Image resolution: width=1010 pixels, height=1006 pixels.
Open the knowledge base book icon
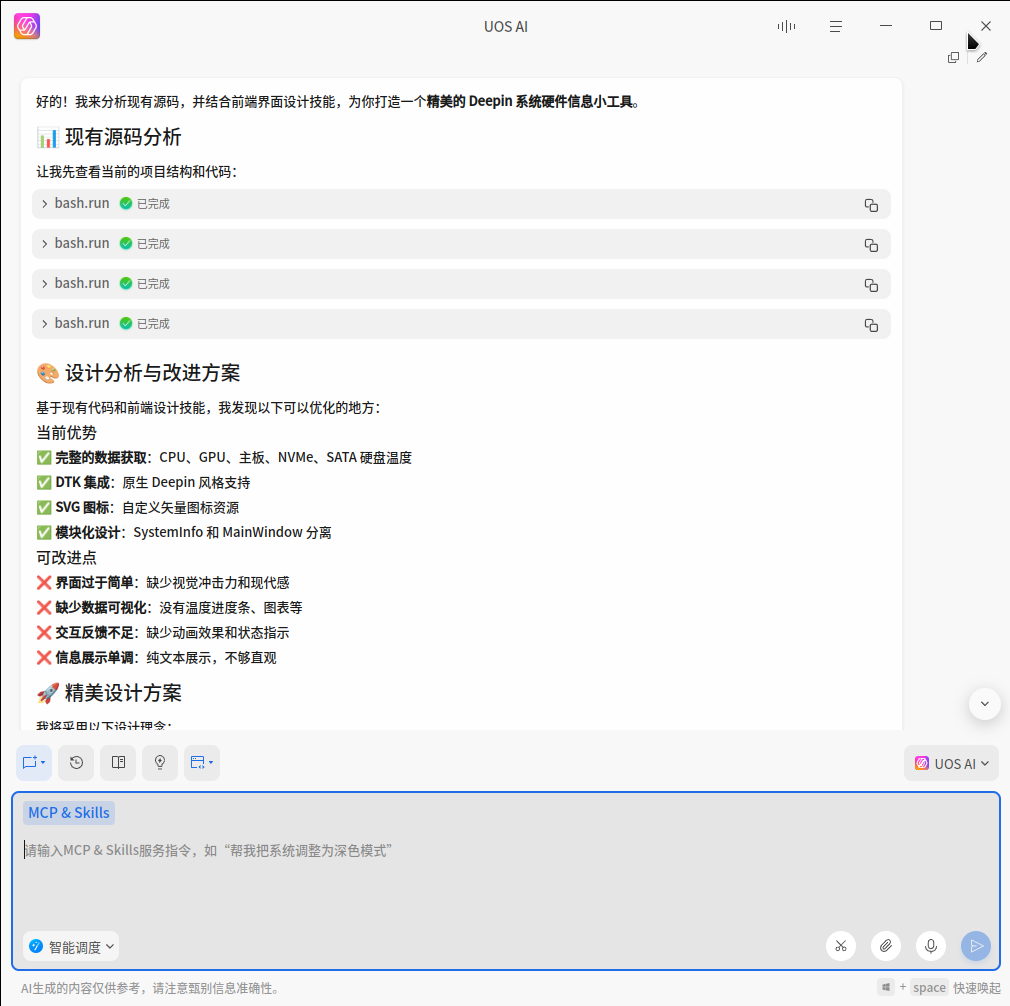coord(118,762)
